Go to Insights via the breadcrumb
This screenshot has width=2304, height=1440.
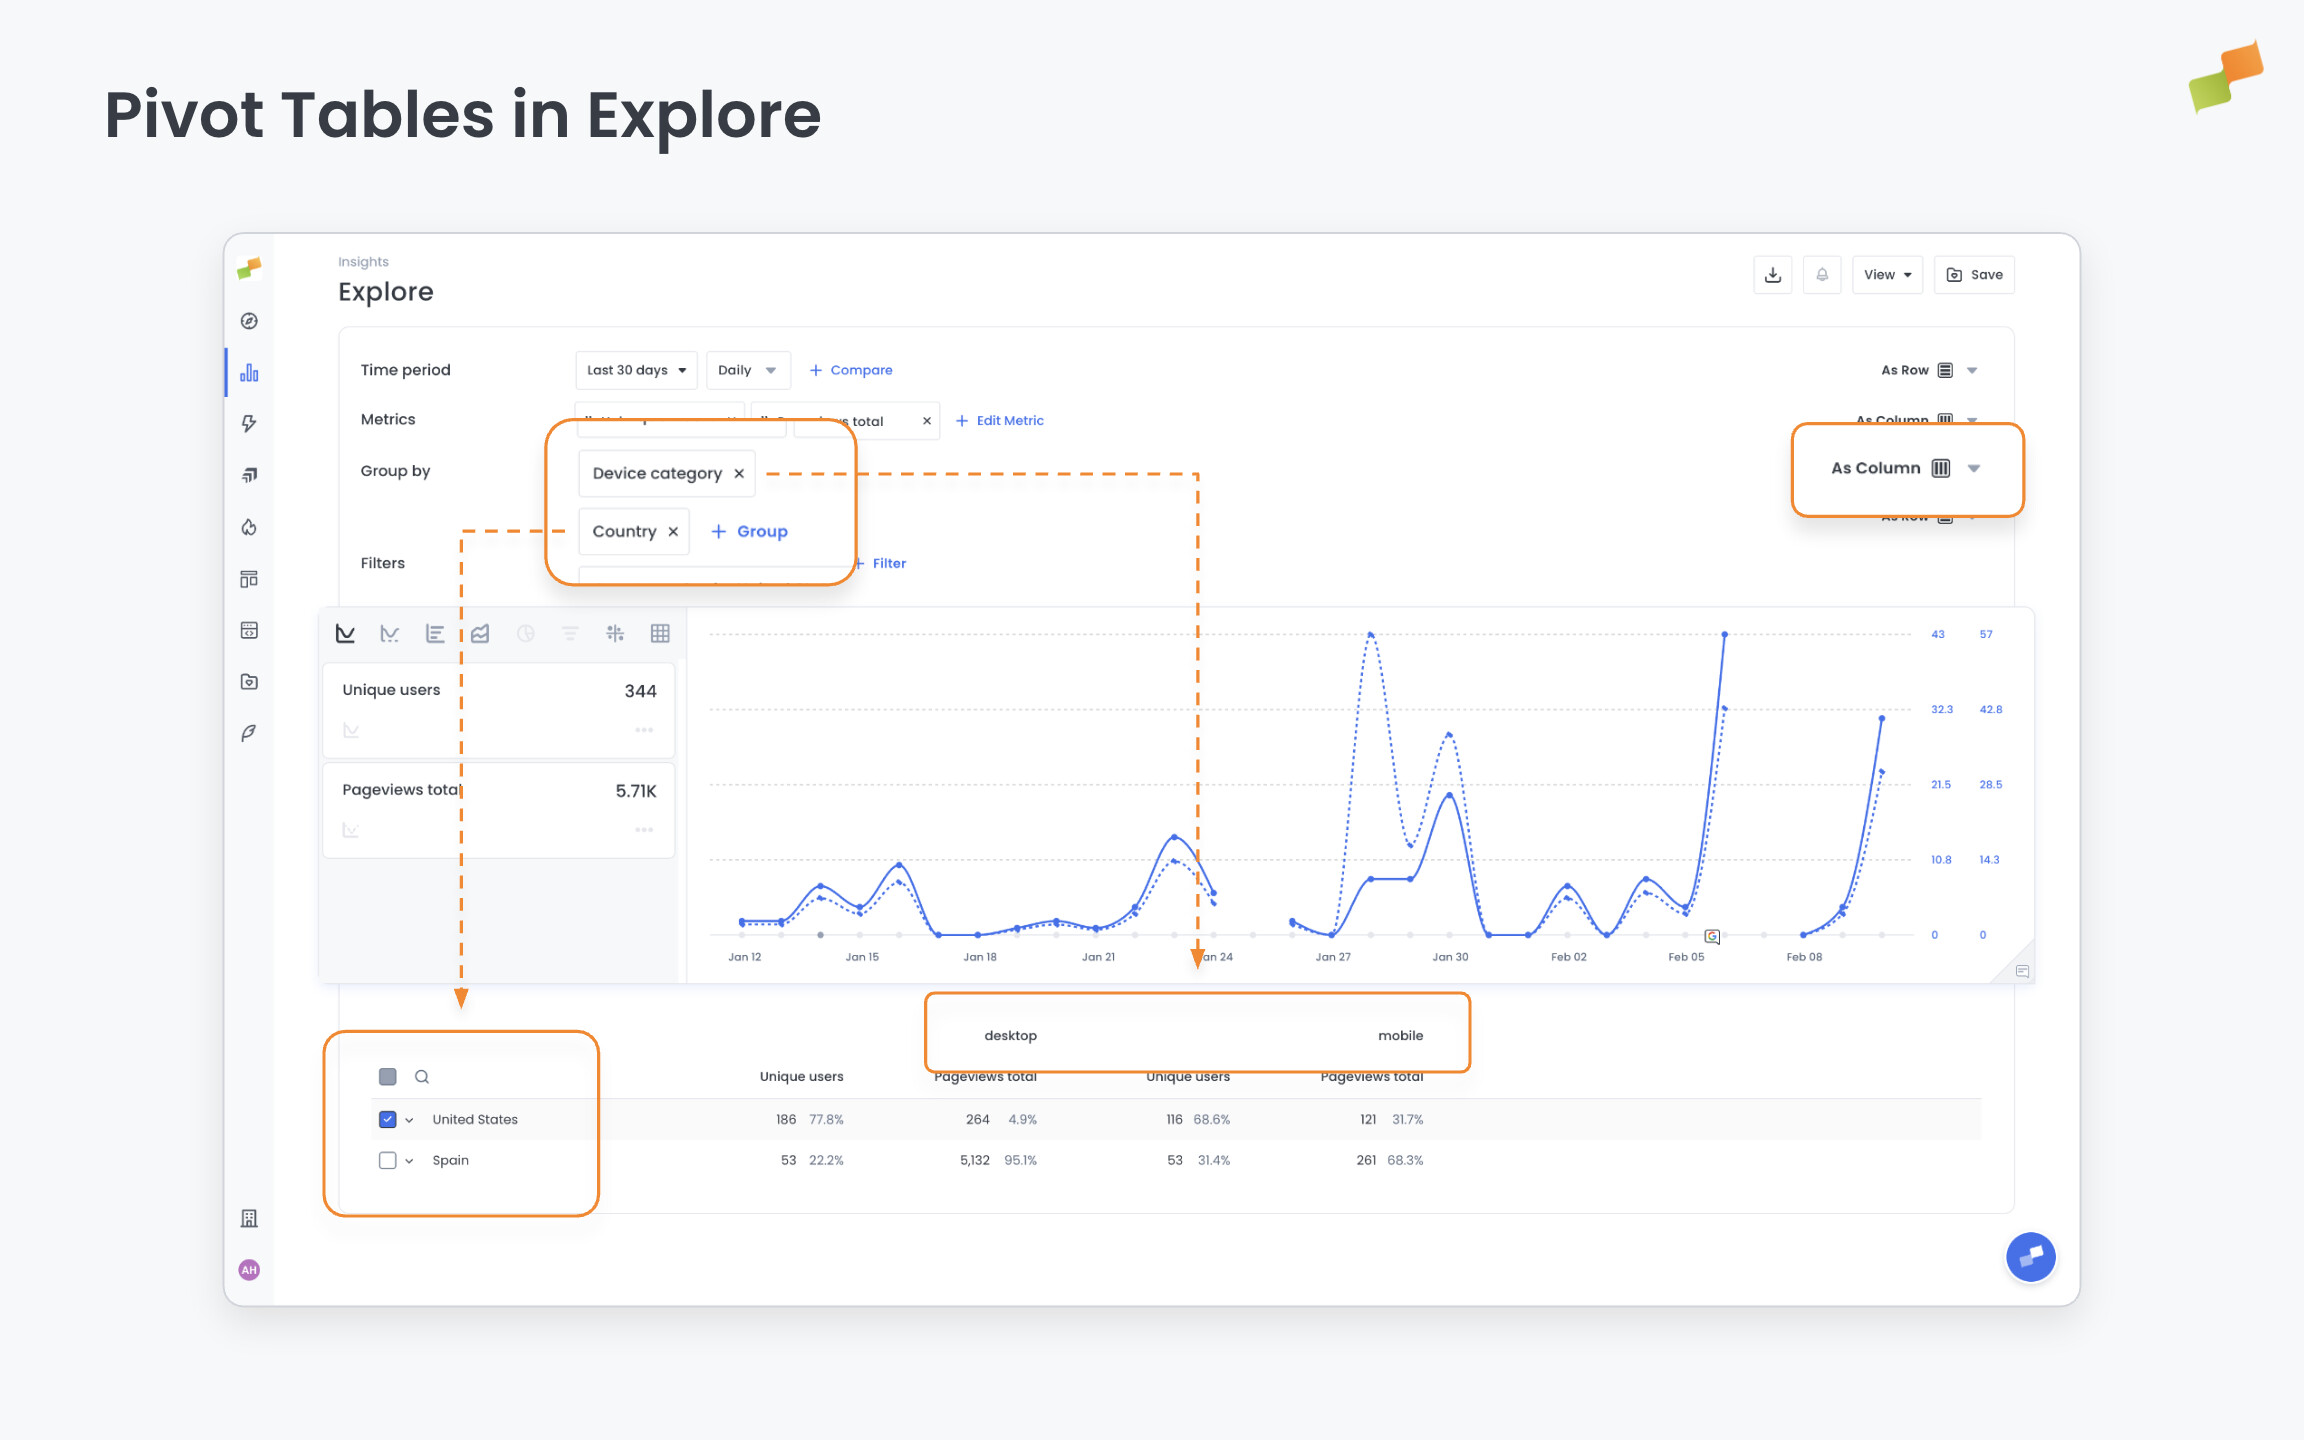pos(363,261)
